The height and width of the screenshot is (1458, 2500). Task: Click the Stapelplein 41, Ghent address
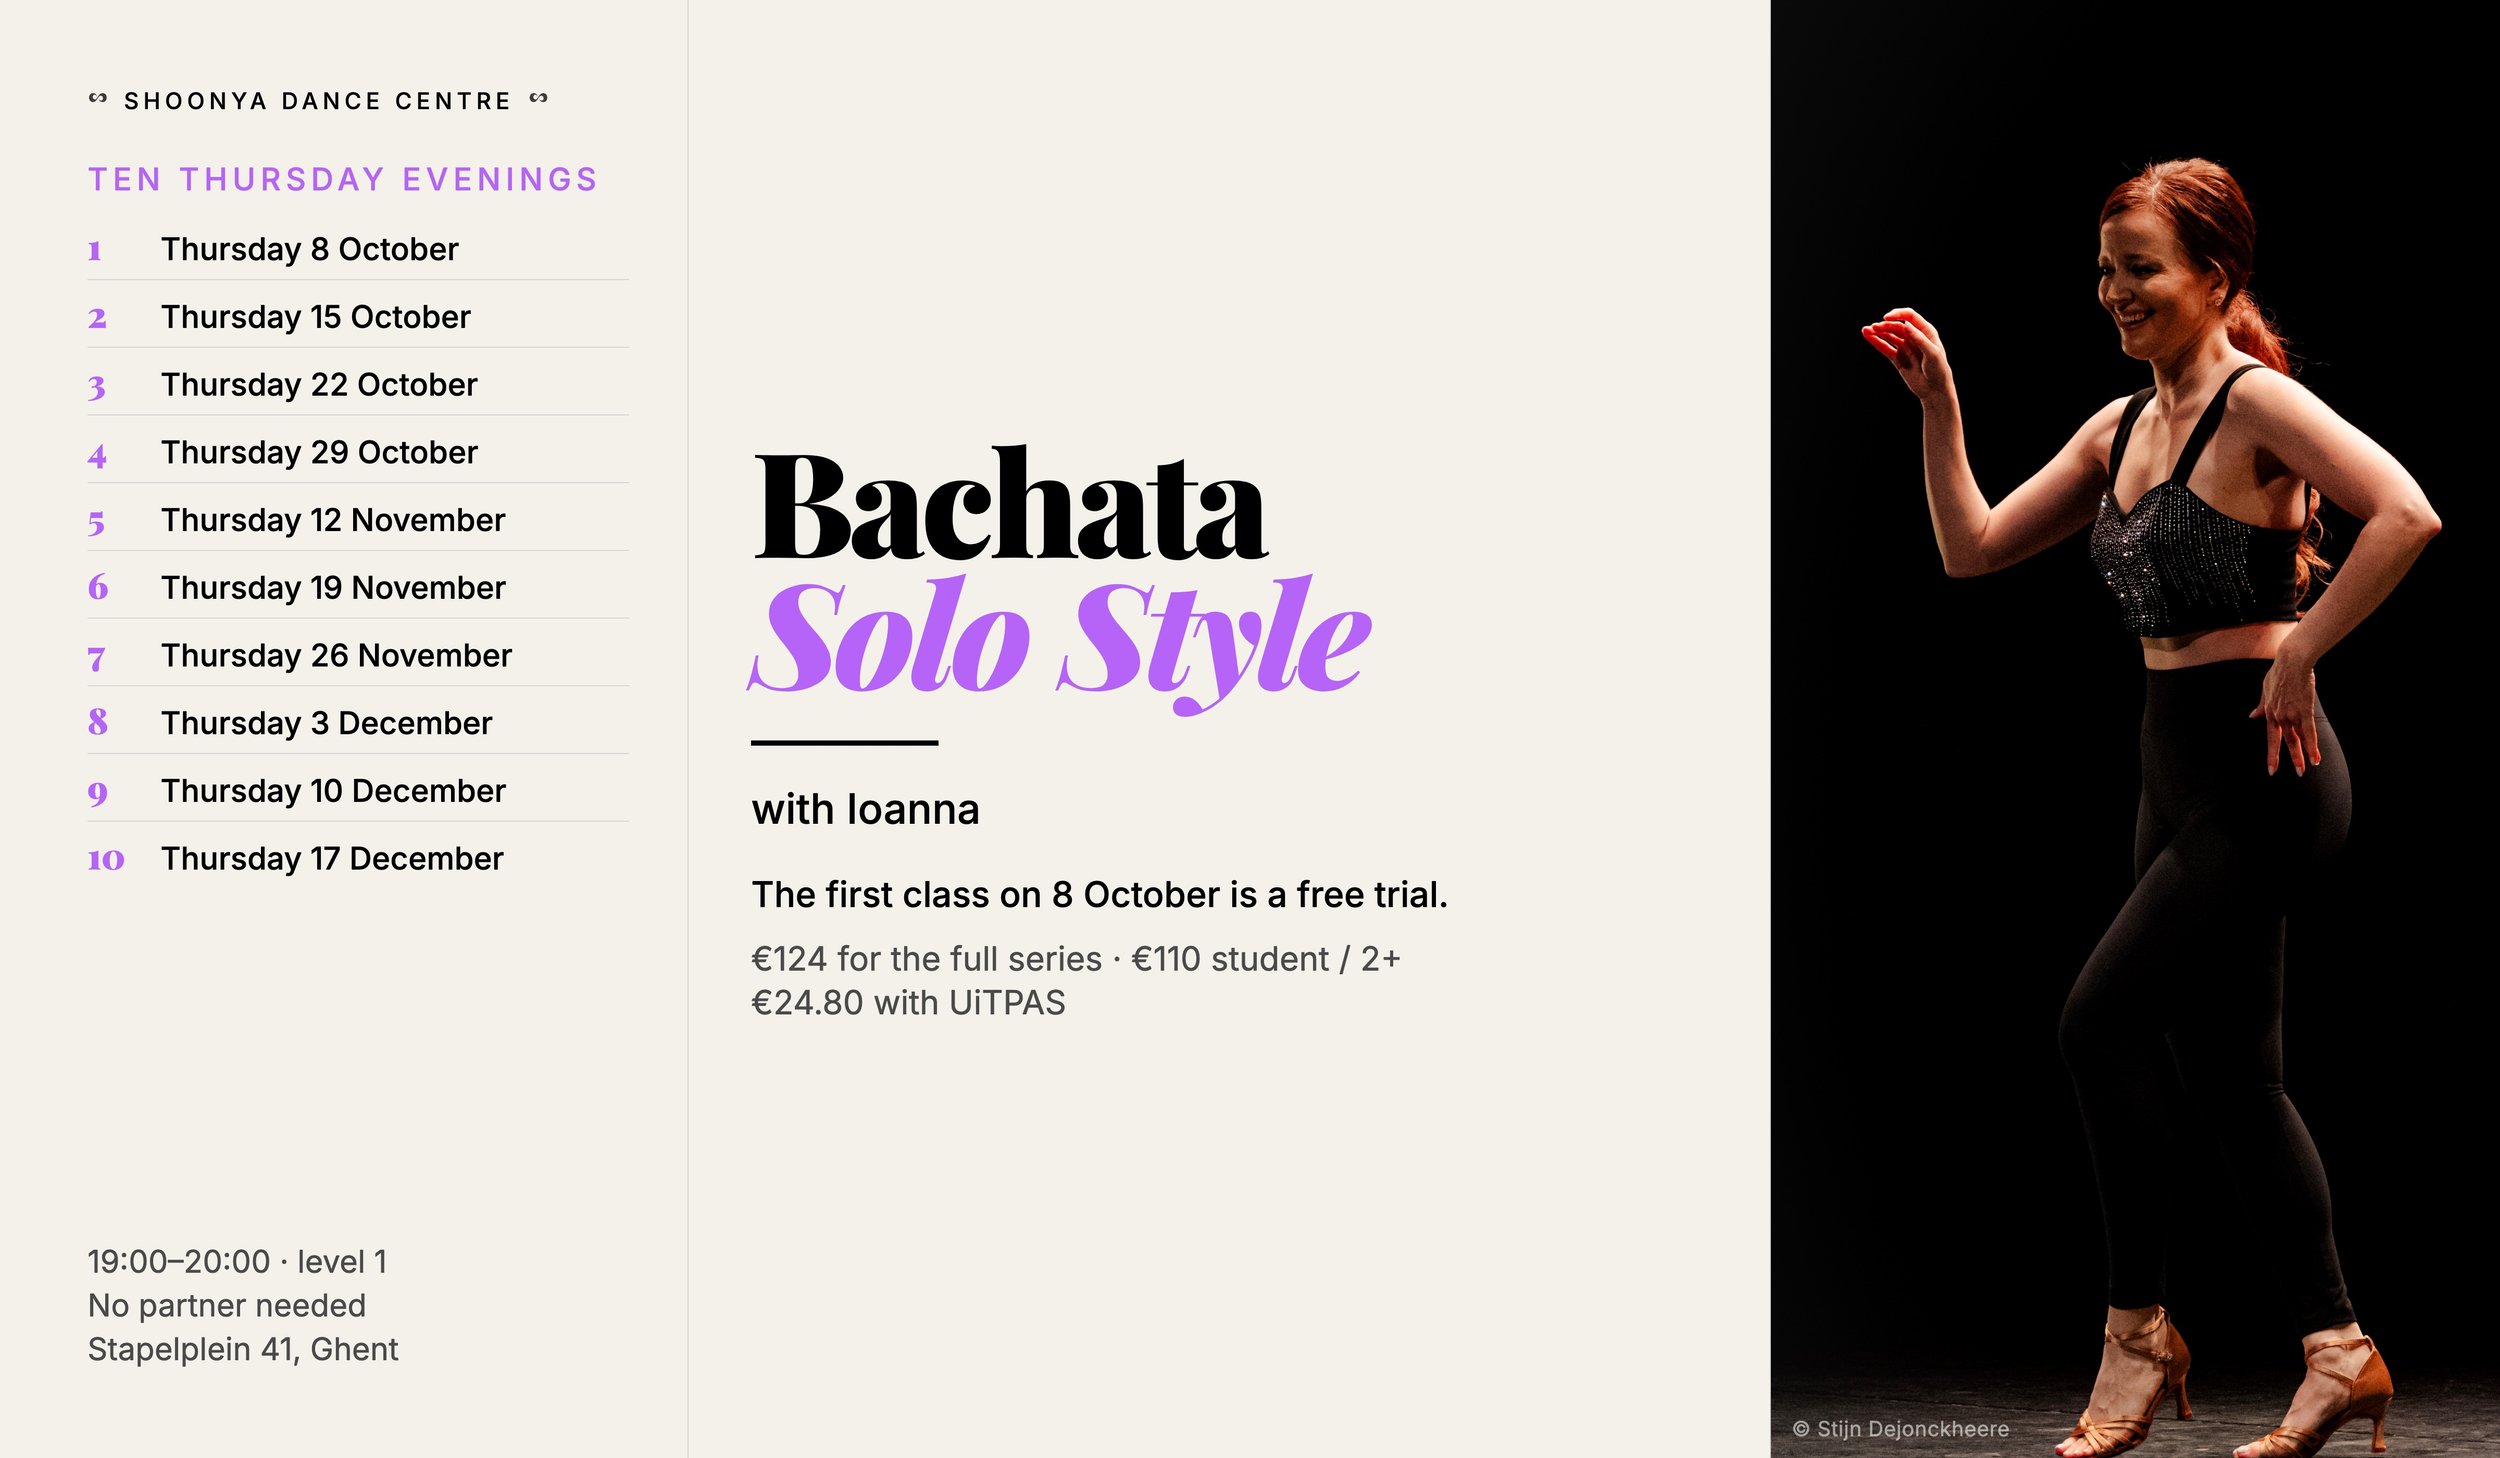(243, 1349)
